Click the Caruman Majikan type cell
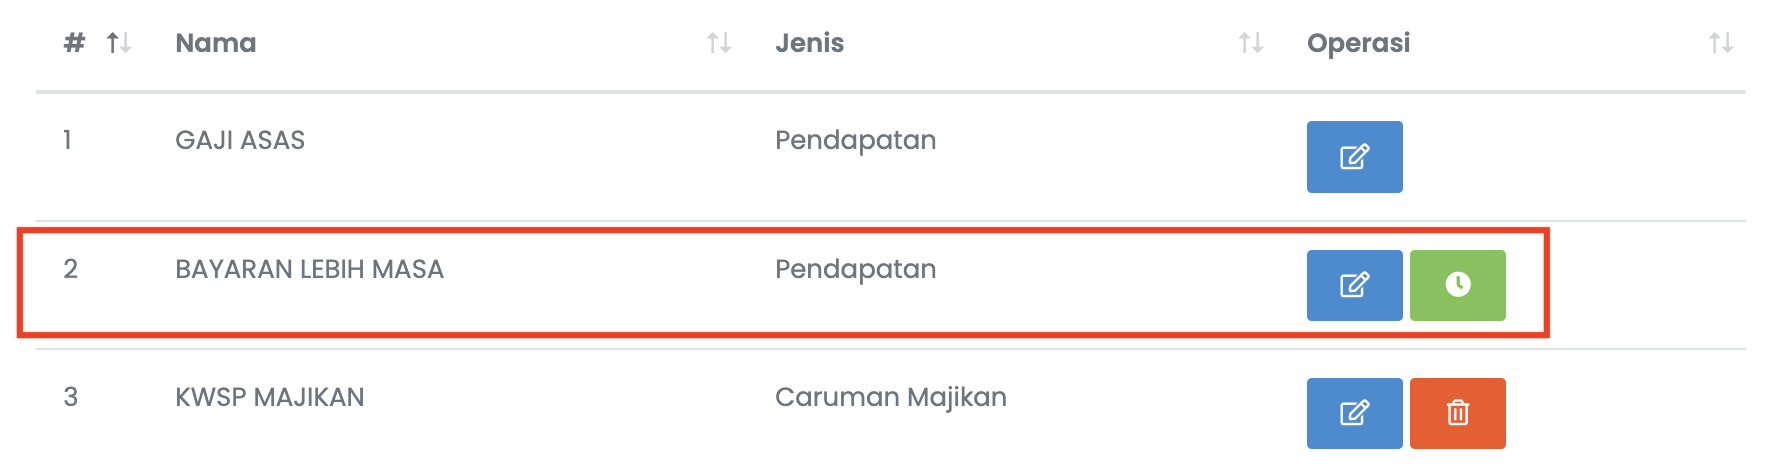The width and height of the screenshot is (1778, 470). [890, 397]
